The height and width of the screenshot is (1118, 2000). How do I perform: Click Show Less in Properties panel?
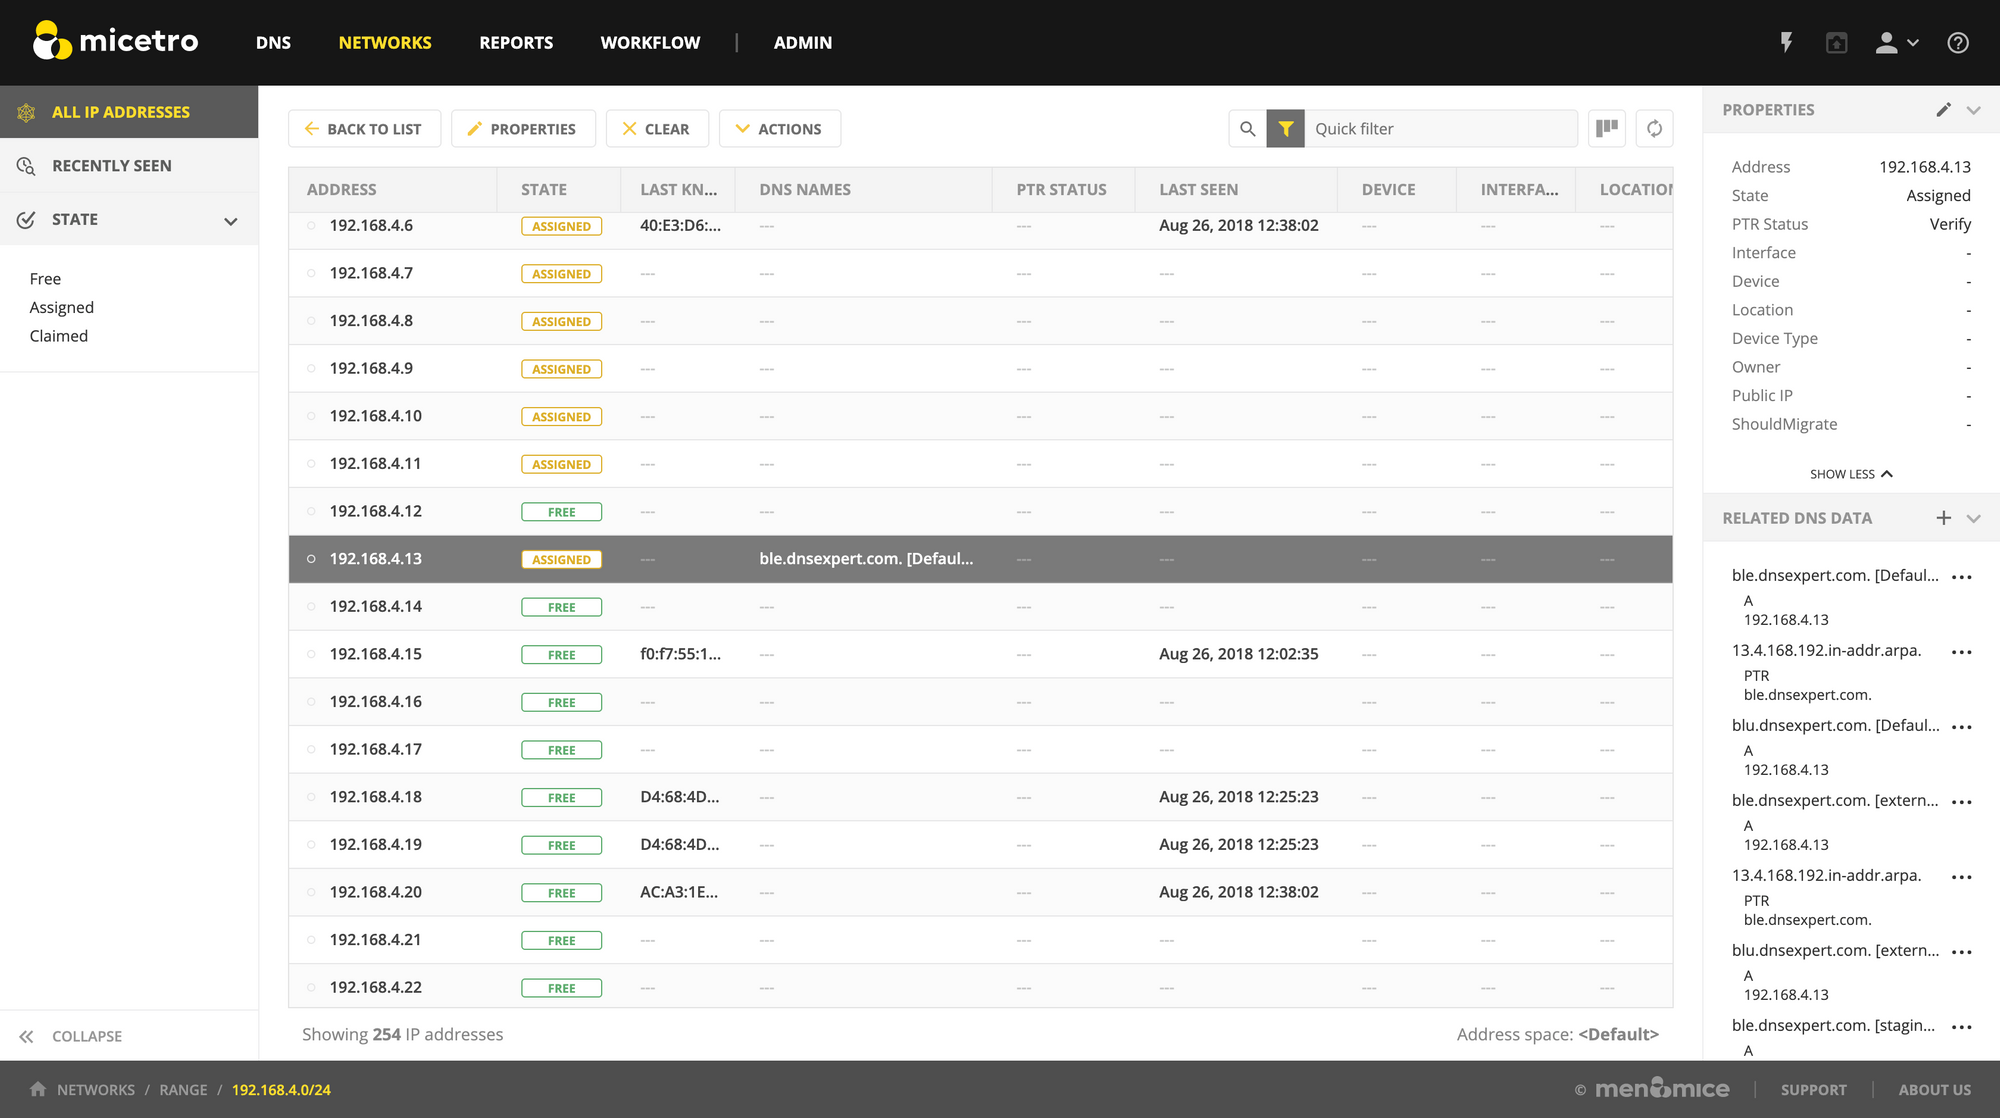pos(1851,474)
